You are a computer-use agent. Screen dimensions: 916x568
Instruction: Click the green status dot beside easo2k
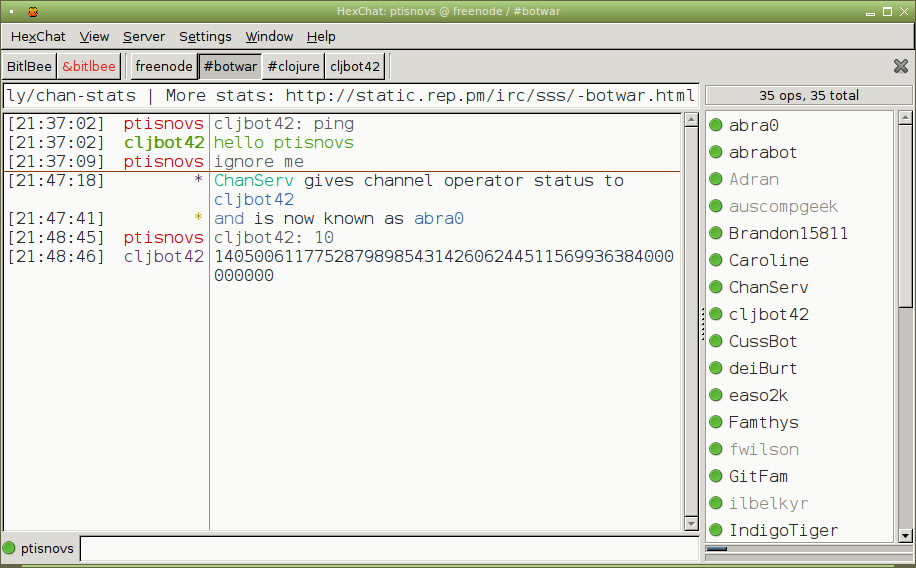716,394
